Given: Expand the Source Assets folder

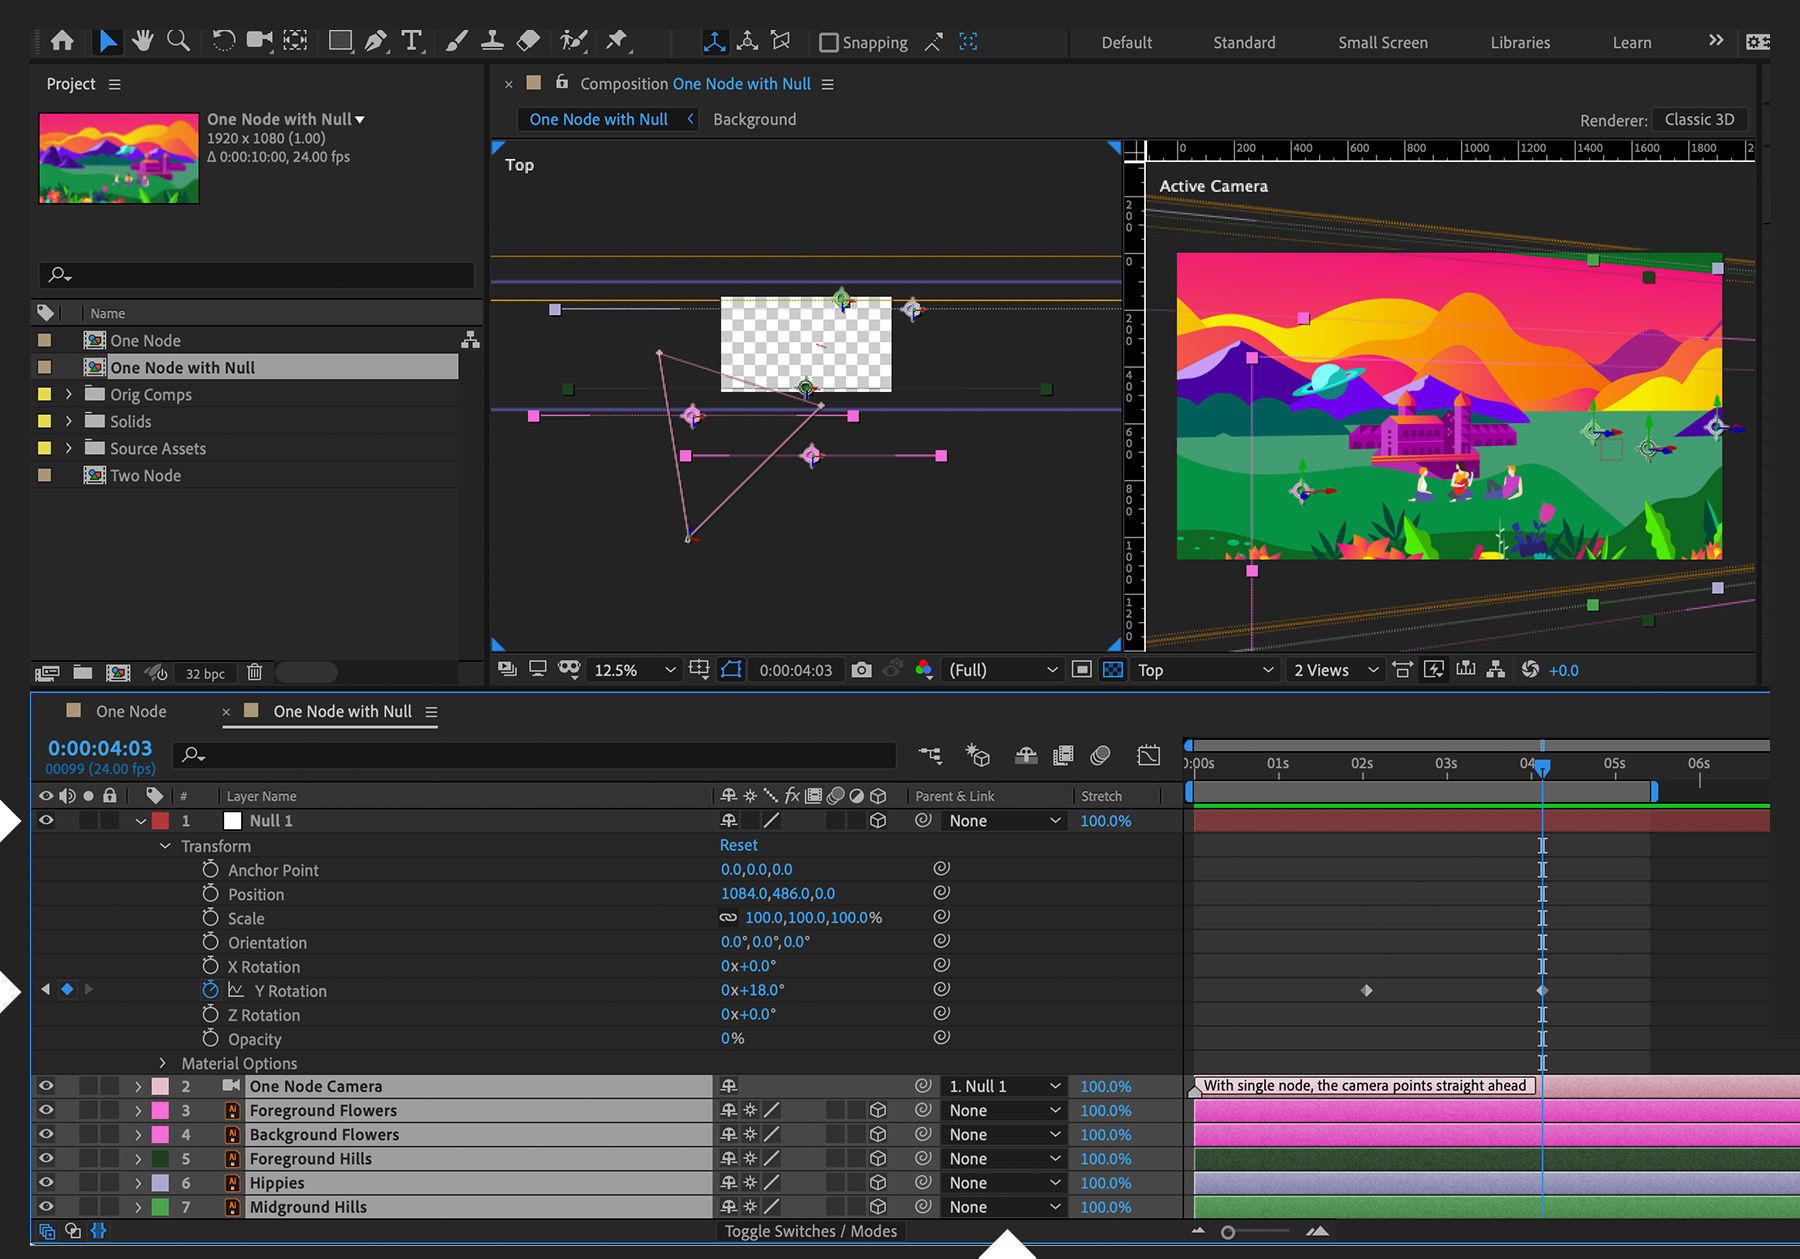Looking at the screenshot, I should [68, 448].
